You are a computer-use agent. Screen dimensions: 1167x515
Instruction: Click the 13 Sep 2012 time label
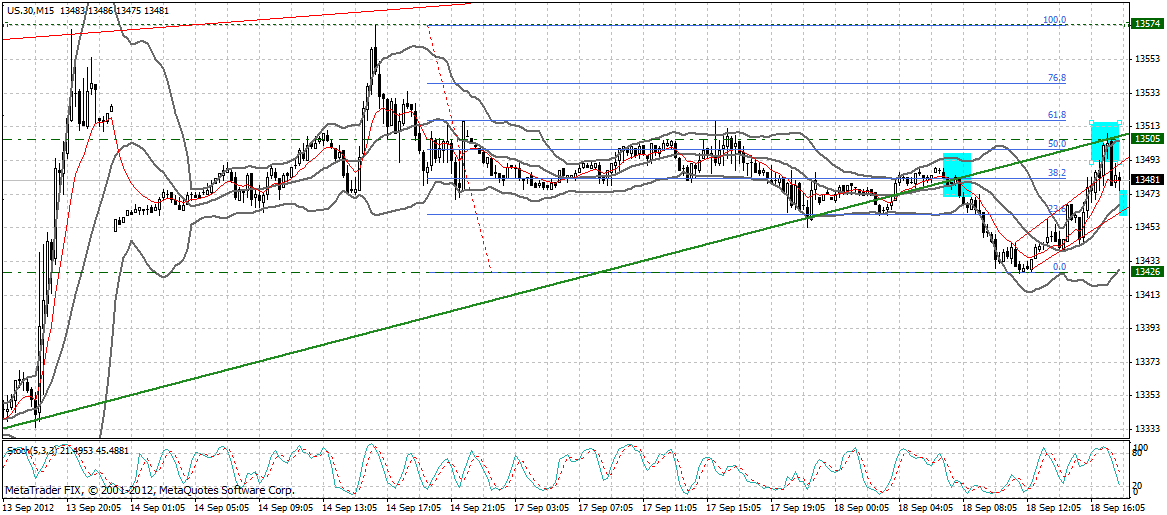point(28,508)
